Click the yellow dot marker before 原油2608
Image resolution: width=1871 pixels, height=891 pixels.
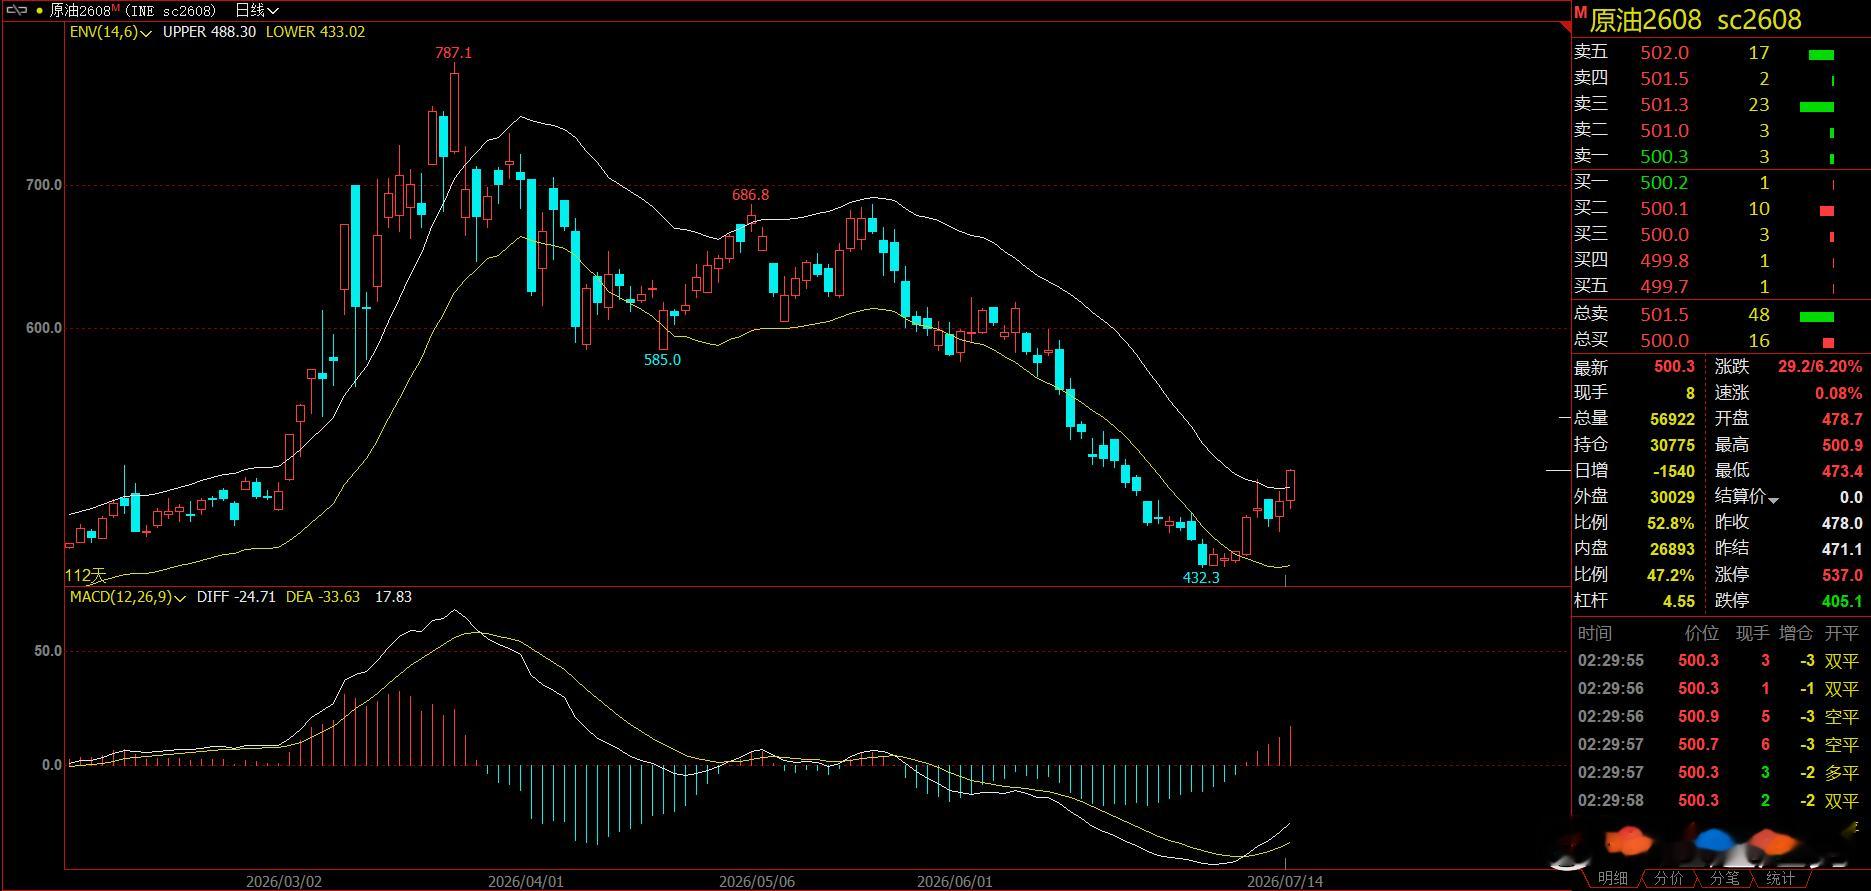(39, 10)
